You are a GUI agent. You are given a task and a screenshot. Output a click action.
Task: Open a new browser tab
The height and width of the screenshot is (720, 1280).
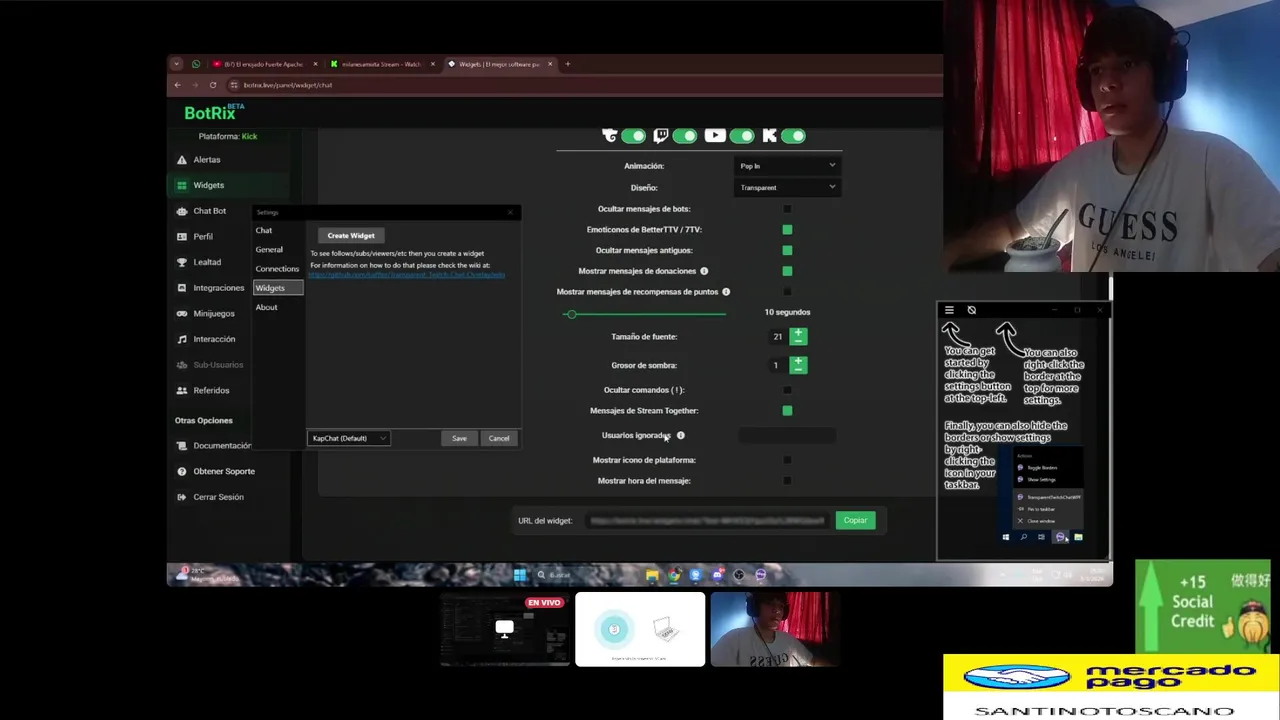(x=568, y=64)
